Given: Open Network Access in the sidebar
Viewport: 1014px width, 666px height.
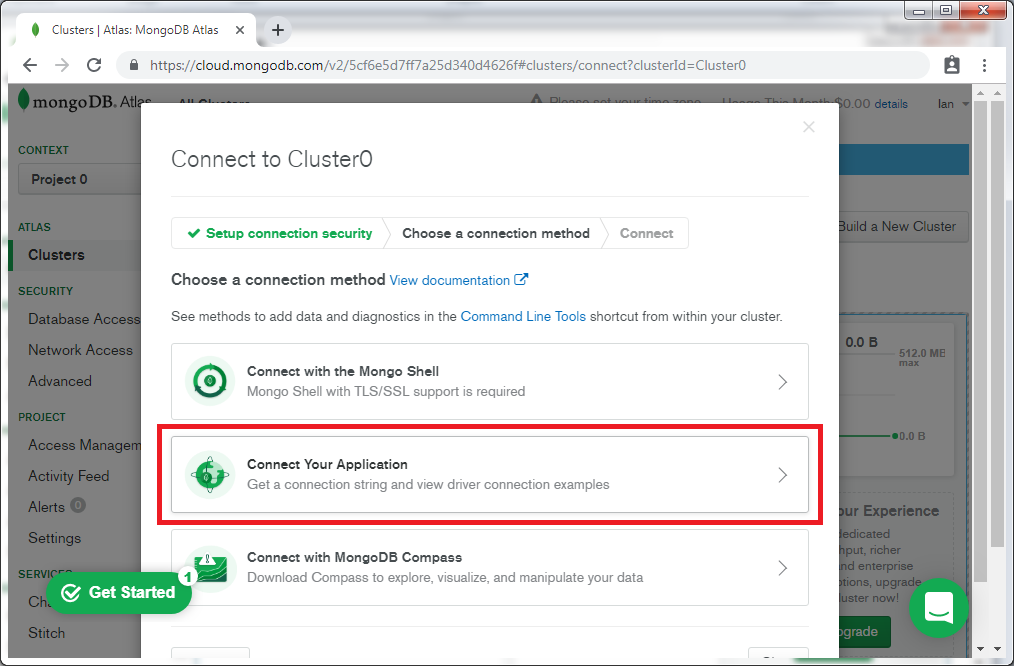Looking at the screenshot, I should [80, 350].
